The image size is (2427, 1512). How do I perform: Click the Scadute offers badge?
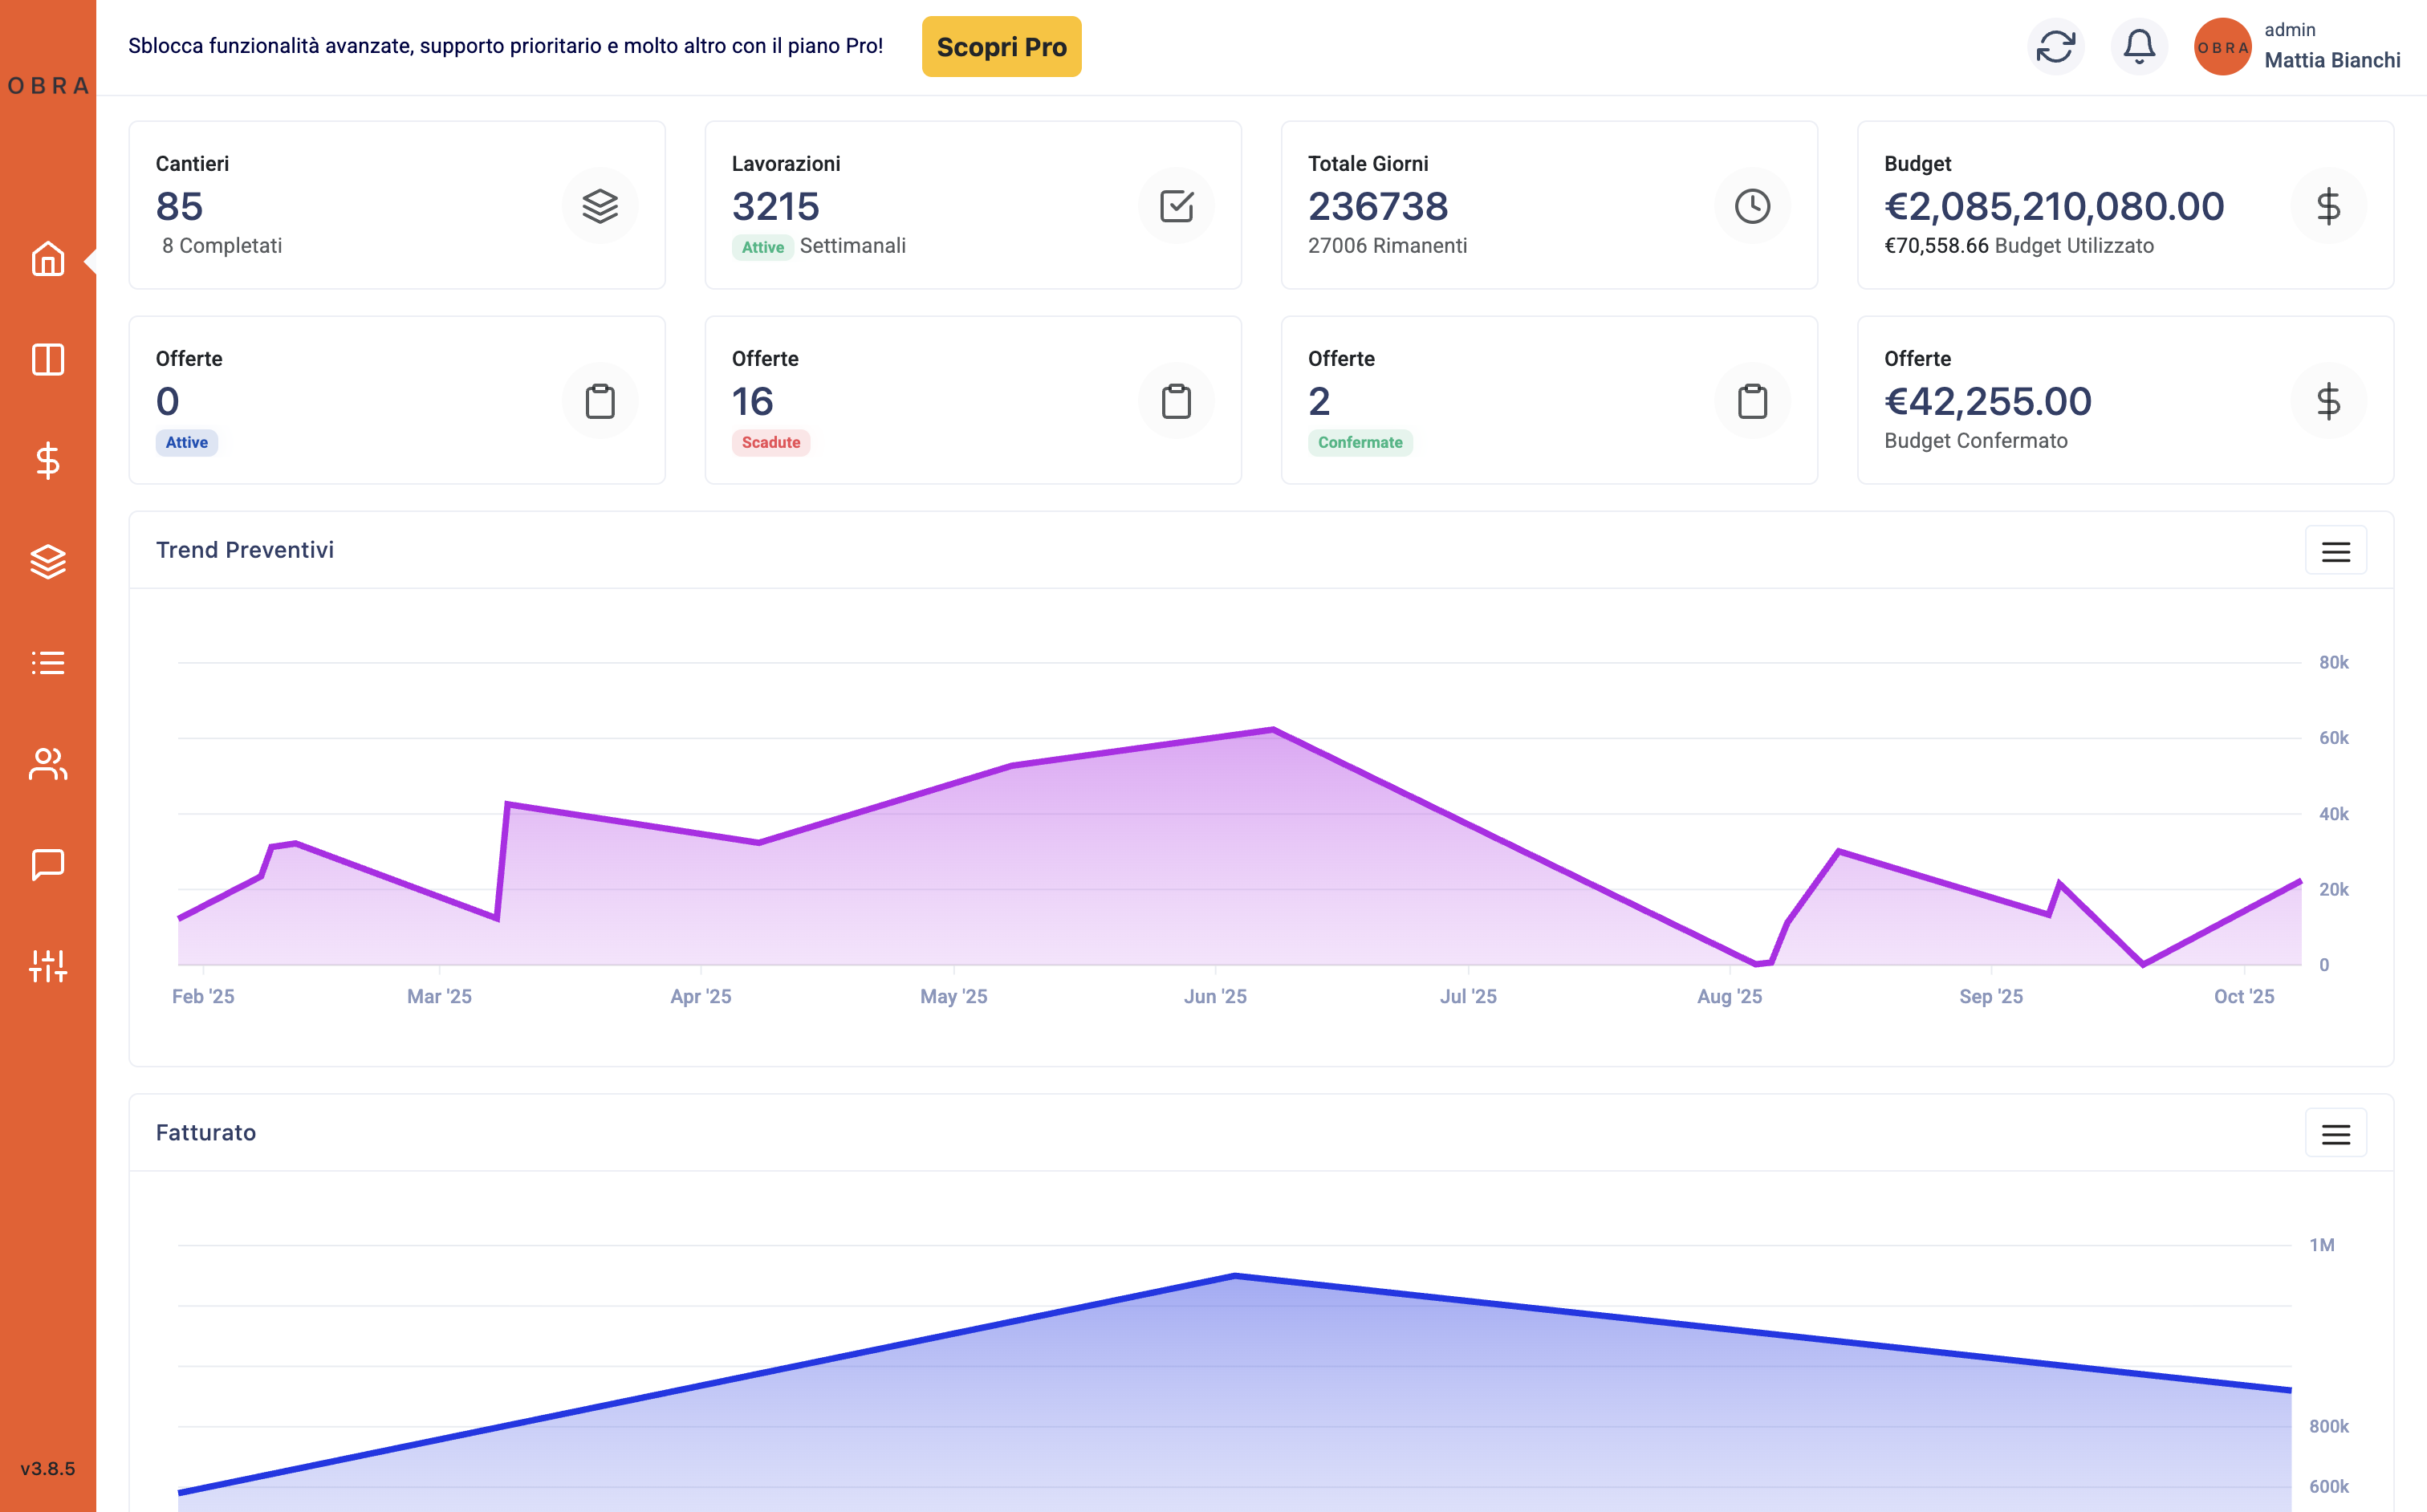(770, 443)
